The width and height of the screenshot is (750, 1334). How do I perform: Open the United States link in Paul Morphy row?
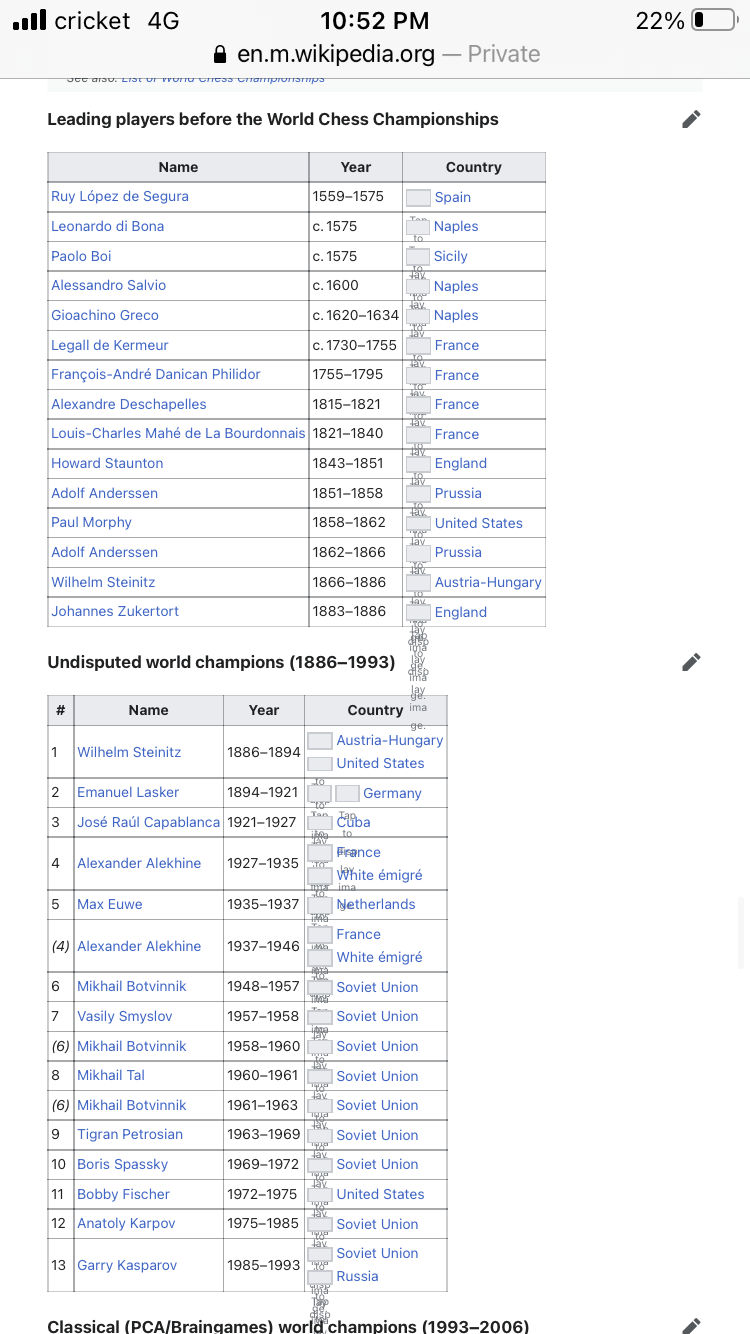pos(479,523)
